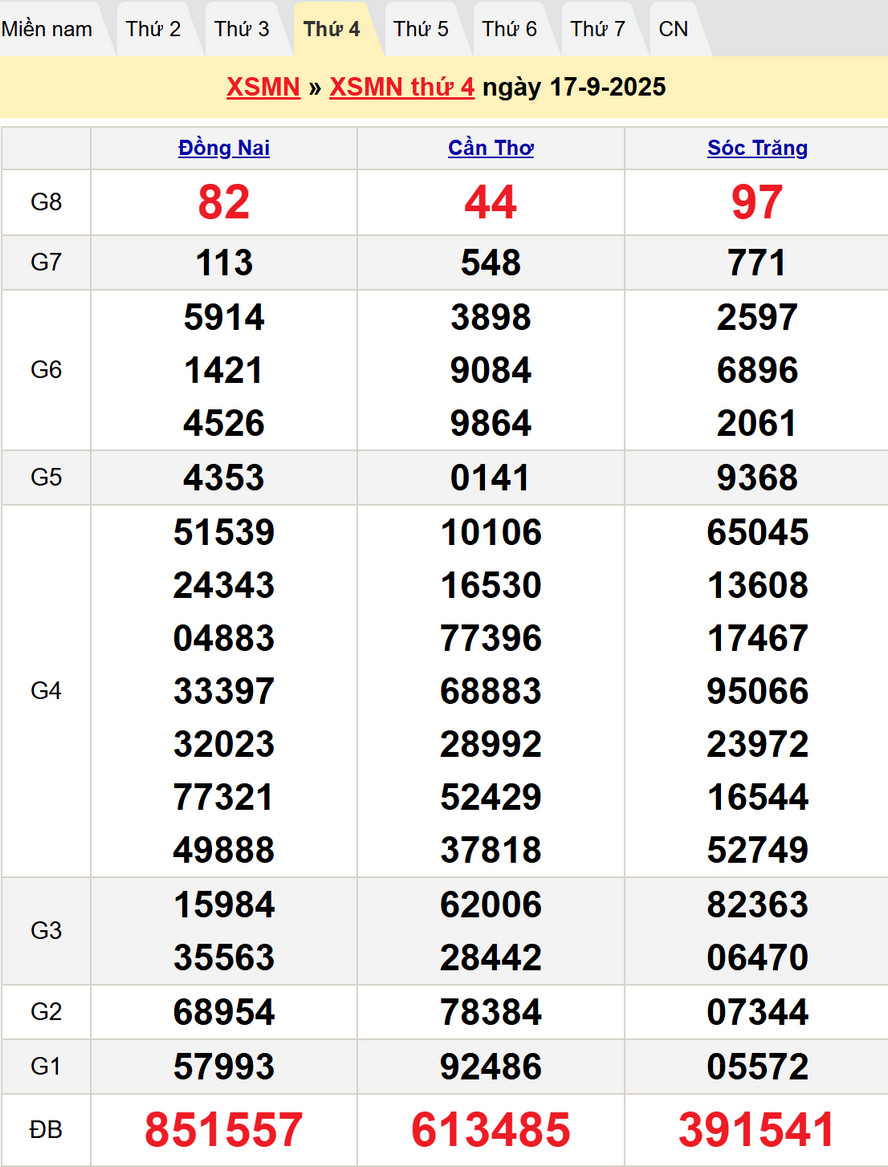Click G5 result 0141
The width and height of the screenshot is (888, 1167).
491,477
